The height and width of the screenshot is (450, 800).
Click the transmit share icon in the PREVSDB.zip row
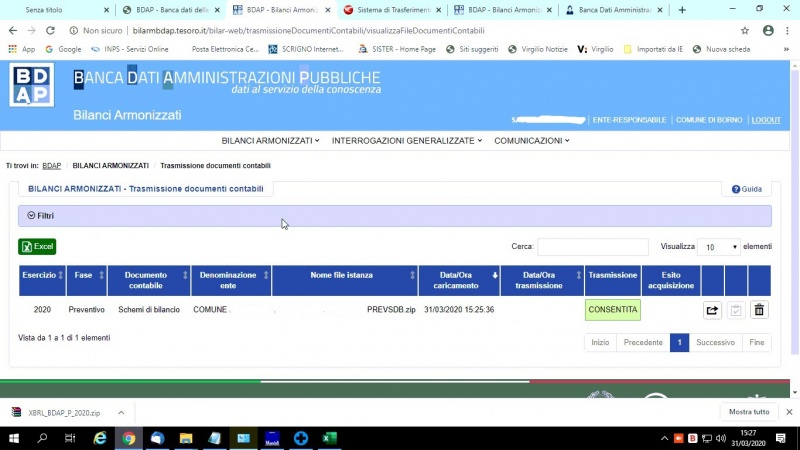712,310
